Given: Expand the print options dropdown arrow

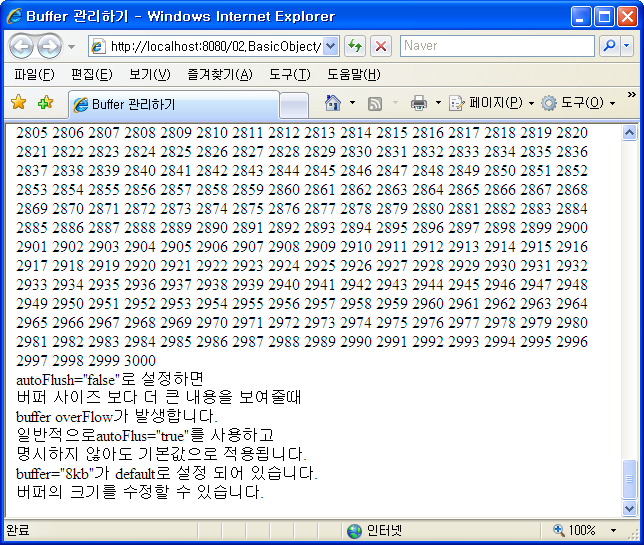Looking at the screenshot, I should pos(438,103).
